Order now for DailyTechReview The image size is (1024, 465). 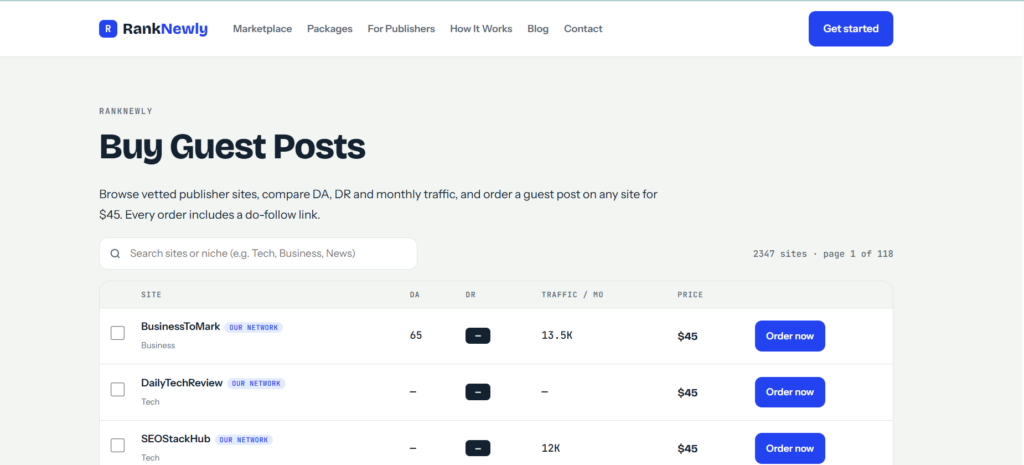point(790,392)
